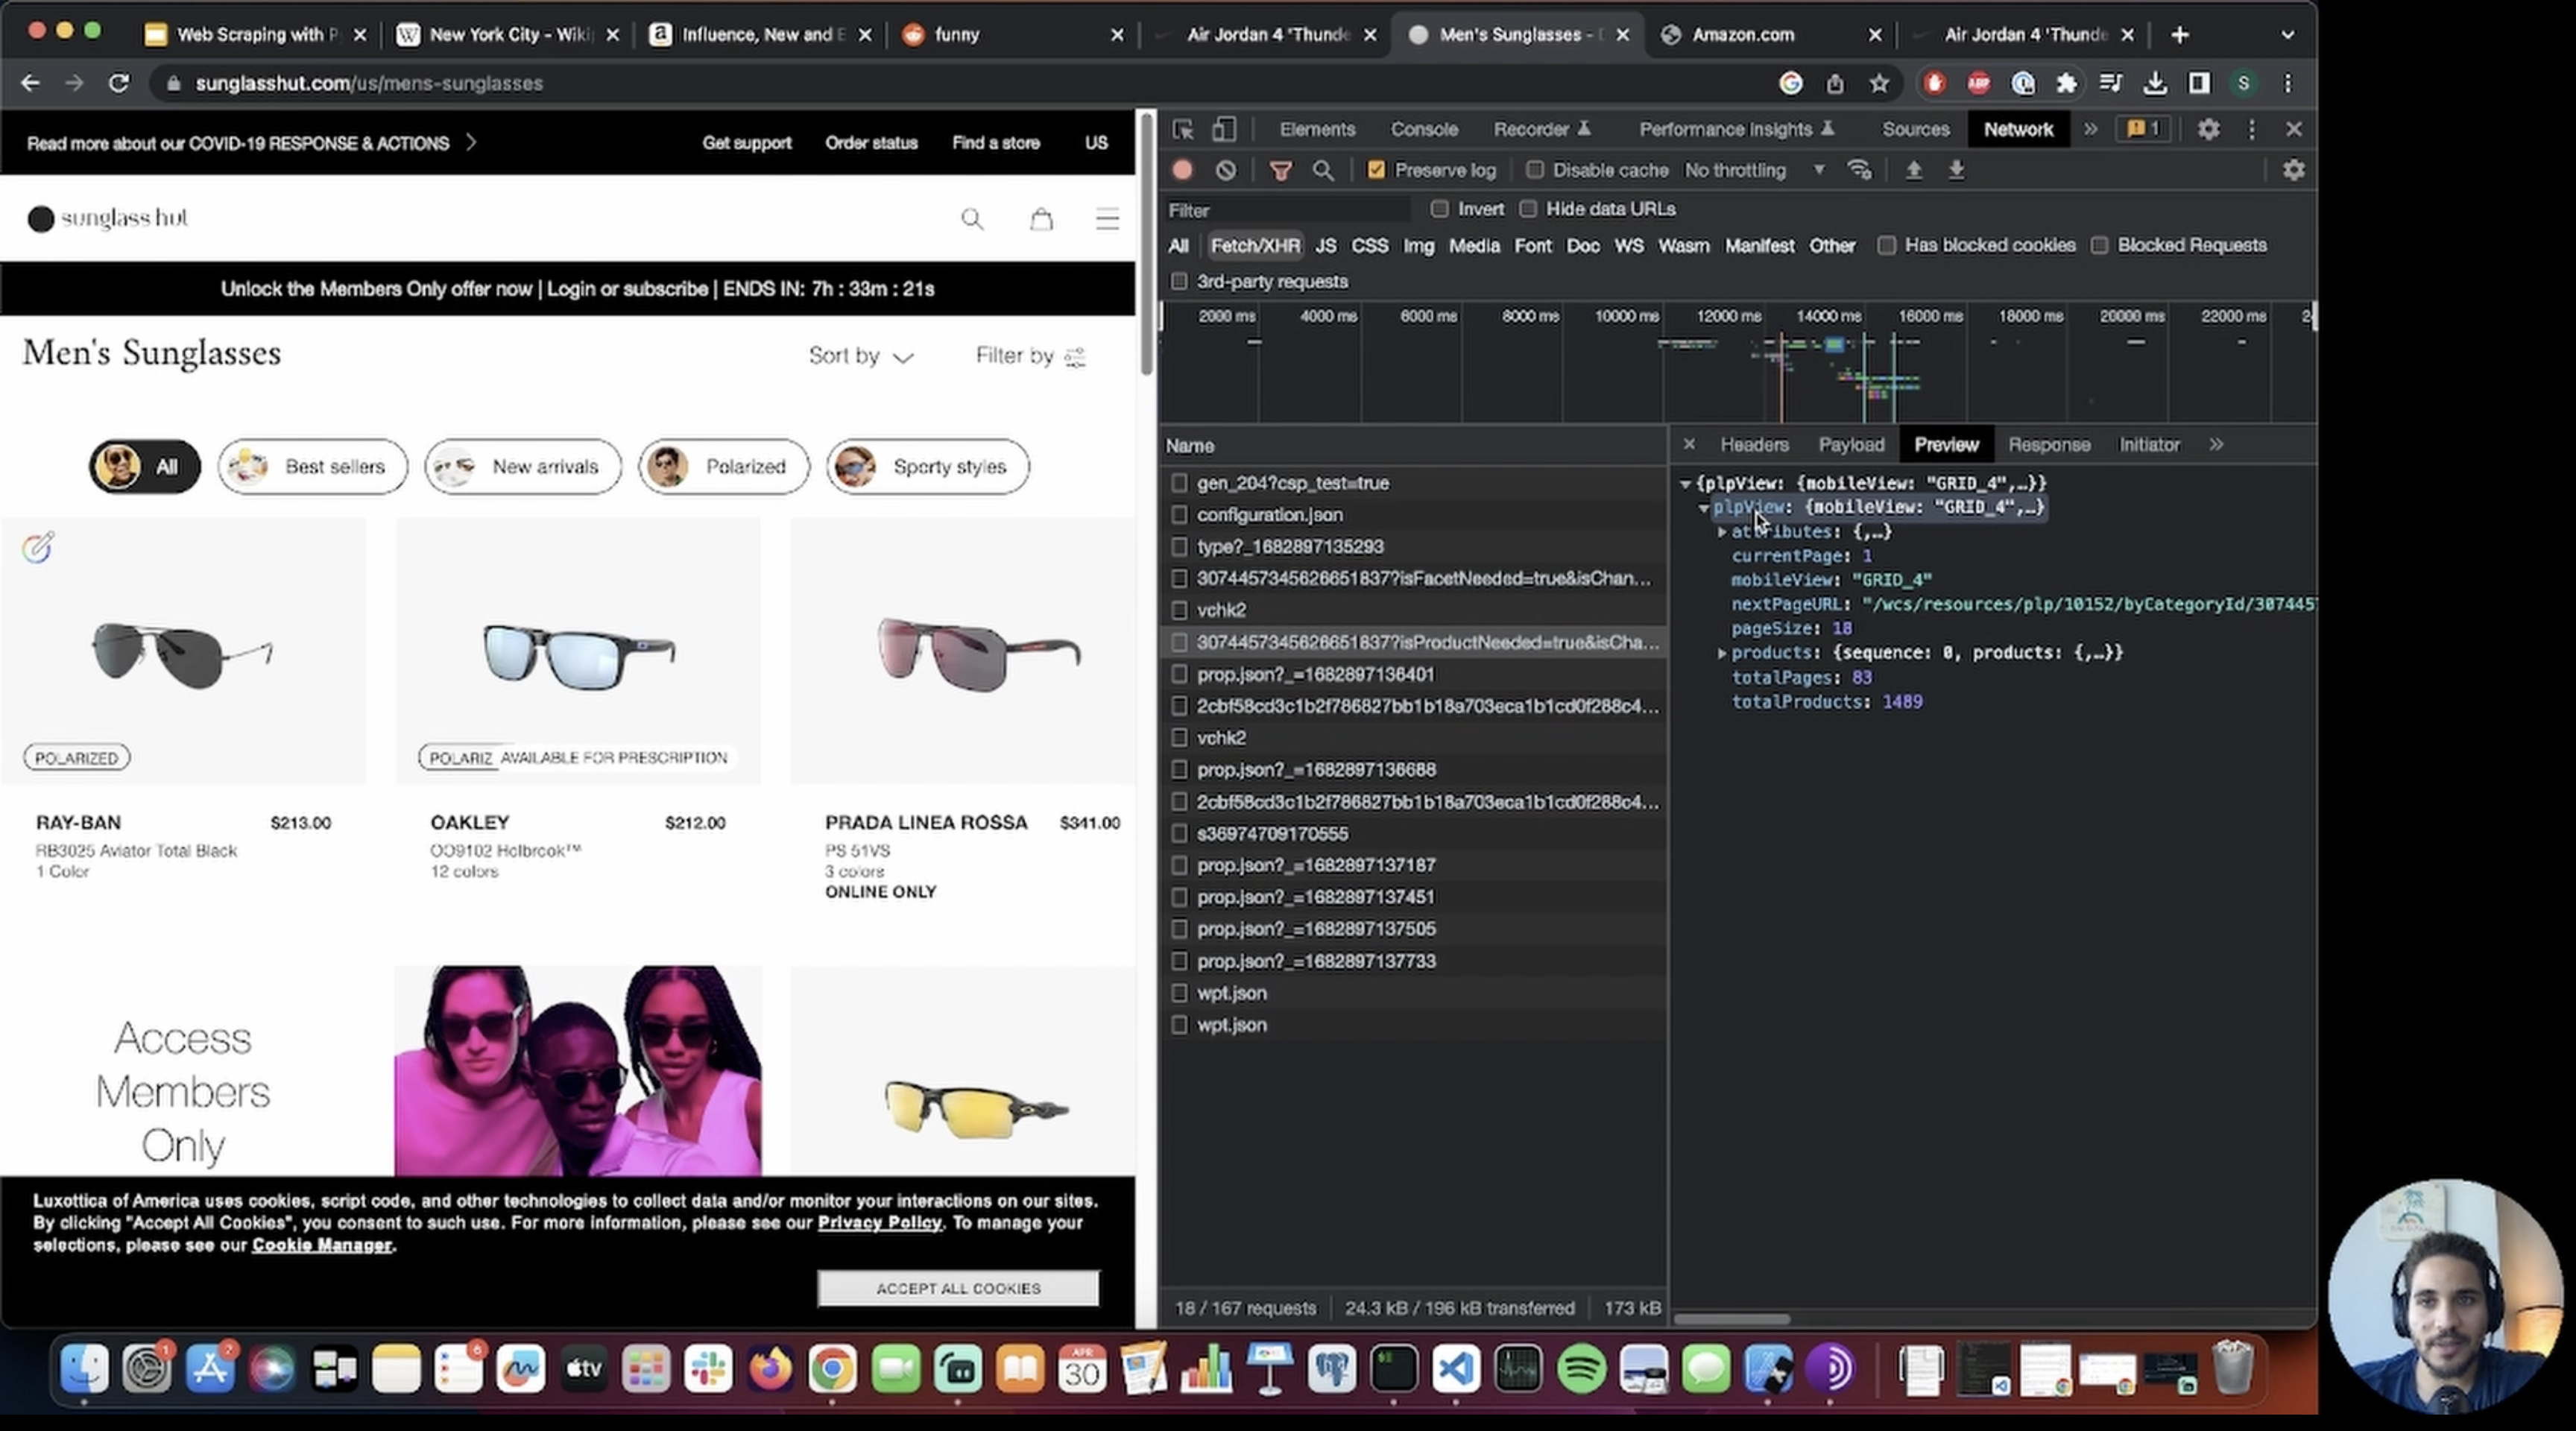Open Spotify from the dock

(x=1581, y=1369)
